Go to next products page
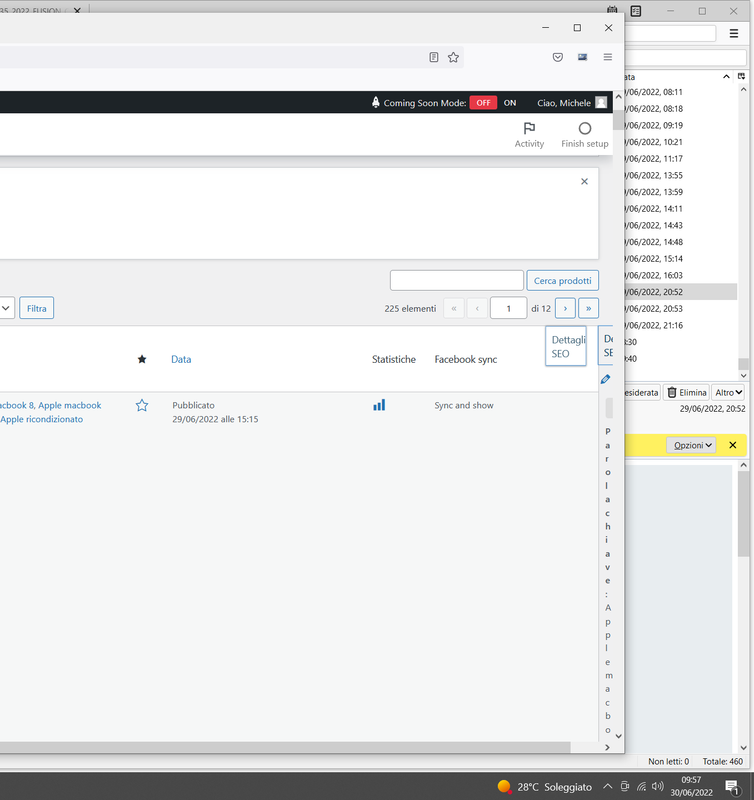754x800 pixels. (565, 308)
